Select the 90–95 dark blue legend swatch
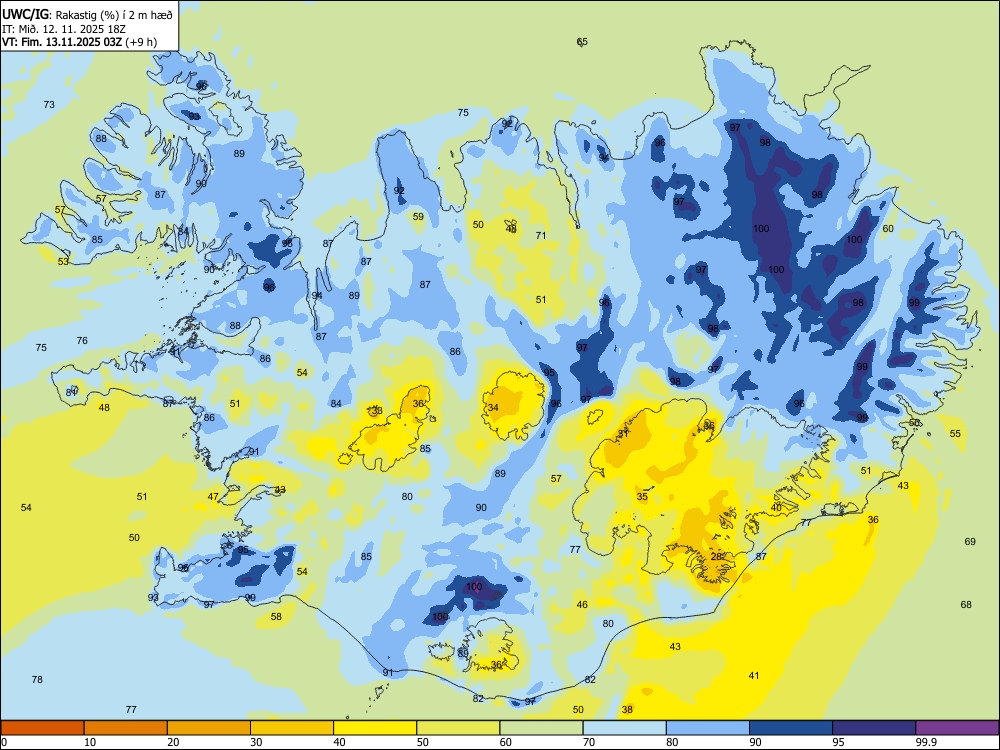This screenshot has height=750, width=1000. [791, 728]
